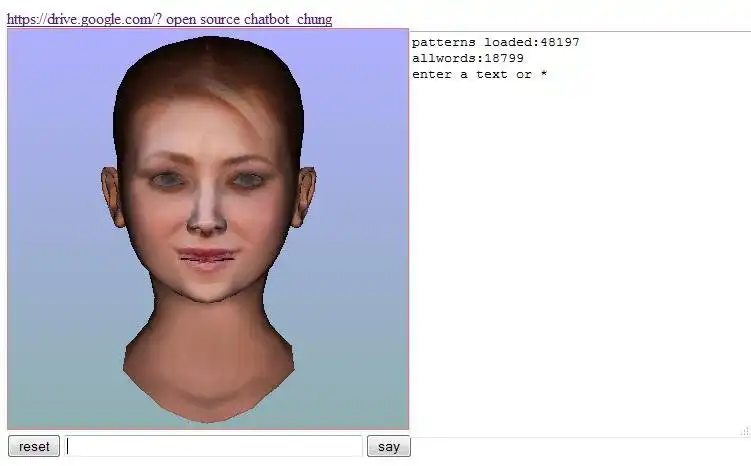This screenshot has width=751, height=466.
Task: Click the avatar's eye on the right side
Action: 248,180
